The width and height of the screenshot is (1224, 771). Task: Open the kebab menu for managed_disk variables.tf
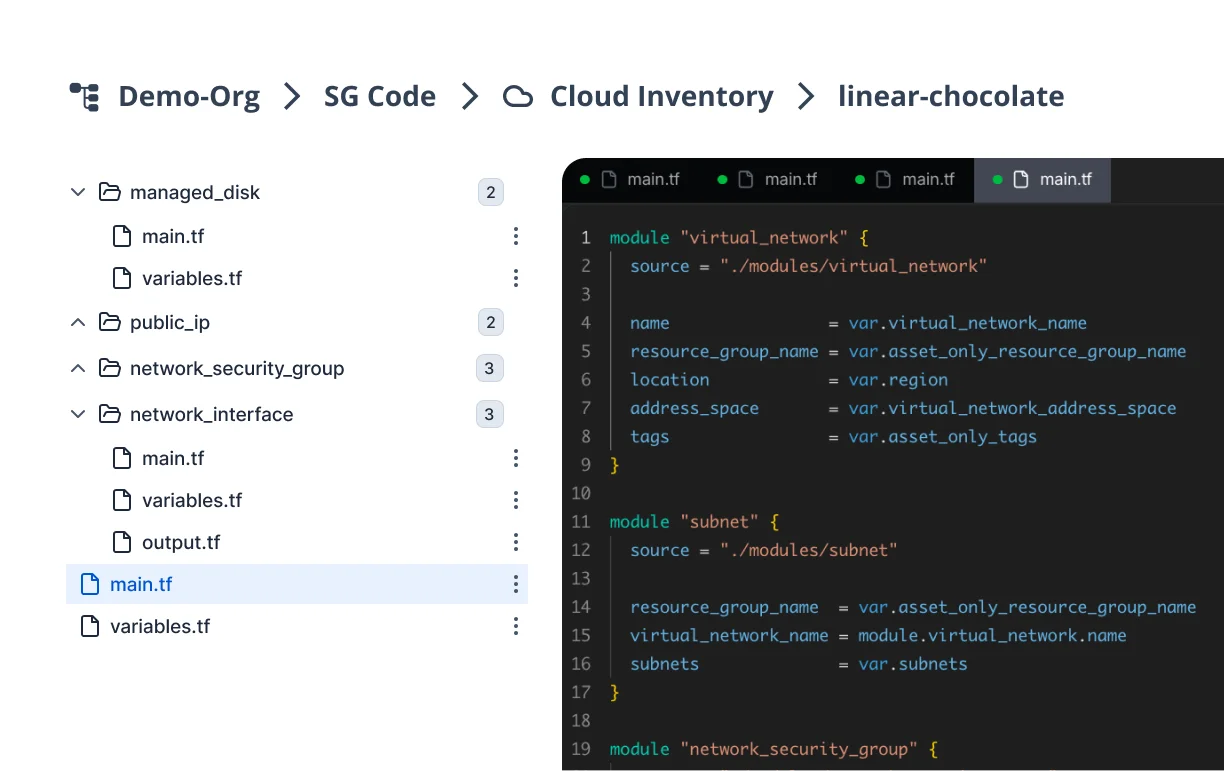516,278
